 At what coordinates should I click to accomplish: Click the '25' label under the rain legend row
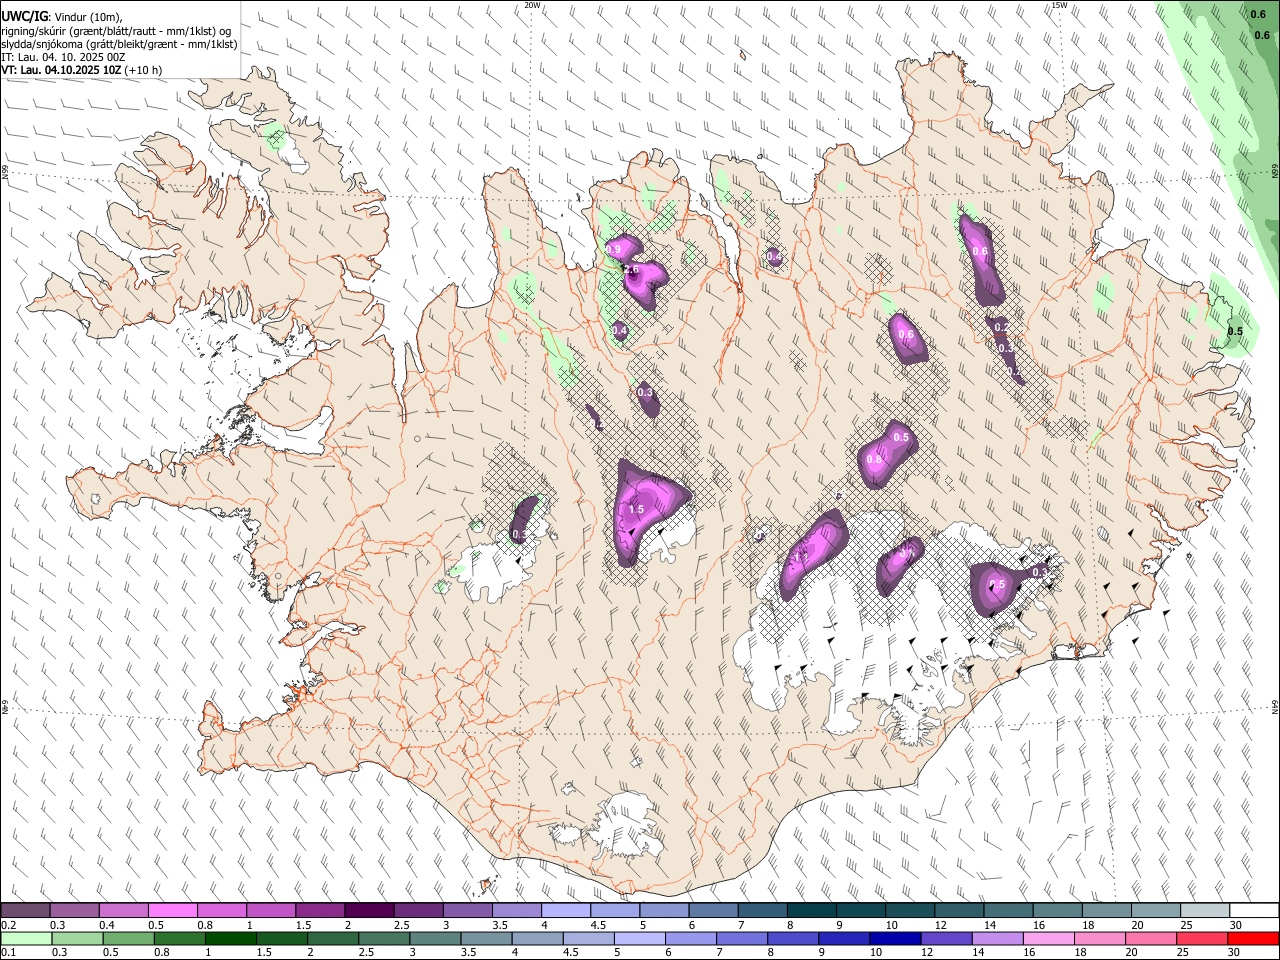tap(1184, 953)
